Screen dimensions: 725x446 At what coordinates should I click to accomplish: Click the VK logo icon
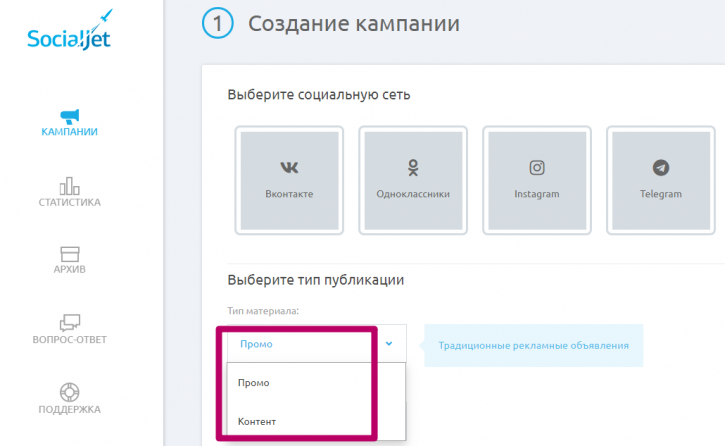(289, 167)
